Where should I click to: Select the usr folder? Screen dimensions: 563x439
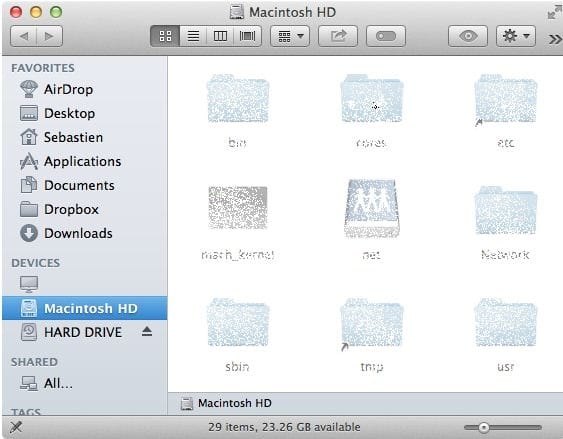[506, 322]
